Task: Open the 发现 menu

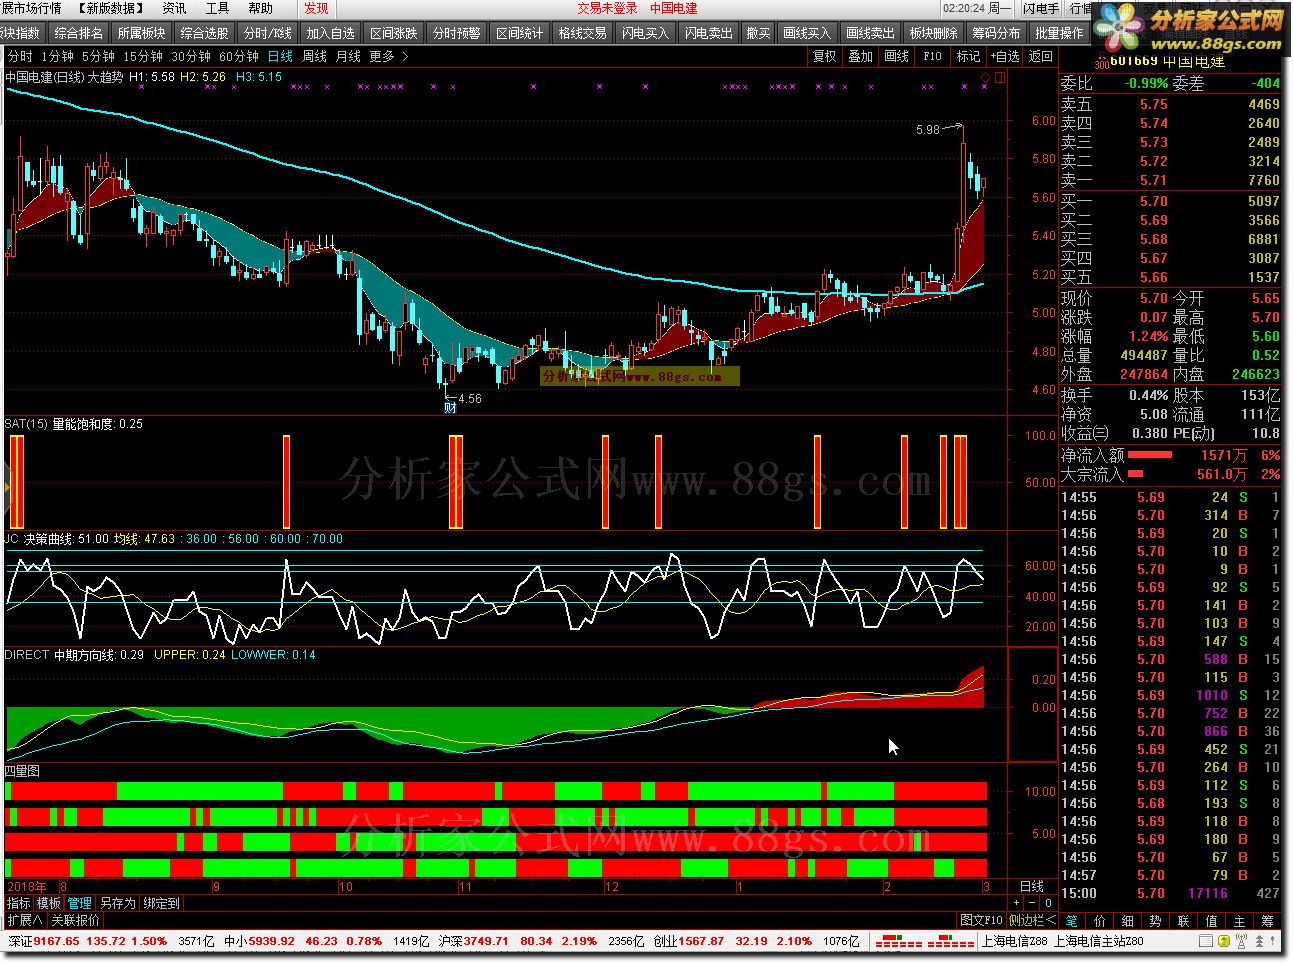Action: point(316,8)
